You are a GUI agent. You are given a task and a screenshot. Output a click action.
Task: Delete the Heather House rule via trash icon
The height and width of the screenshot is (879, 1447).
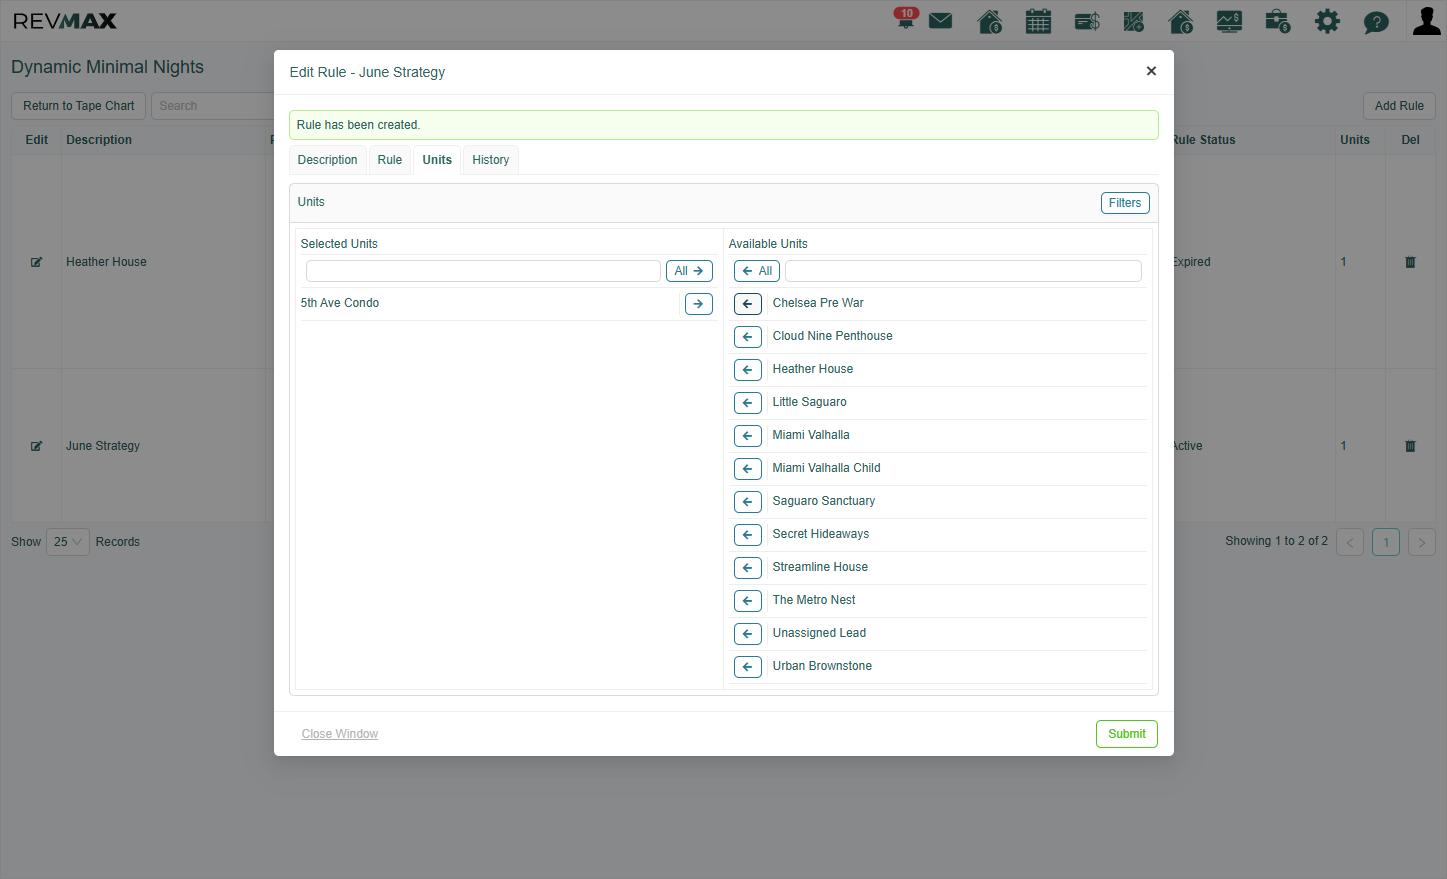coord(1410,262)
